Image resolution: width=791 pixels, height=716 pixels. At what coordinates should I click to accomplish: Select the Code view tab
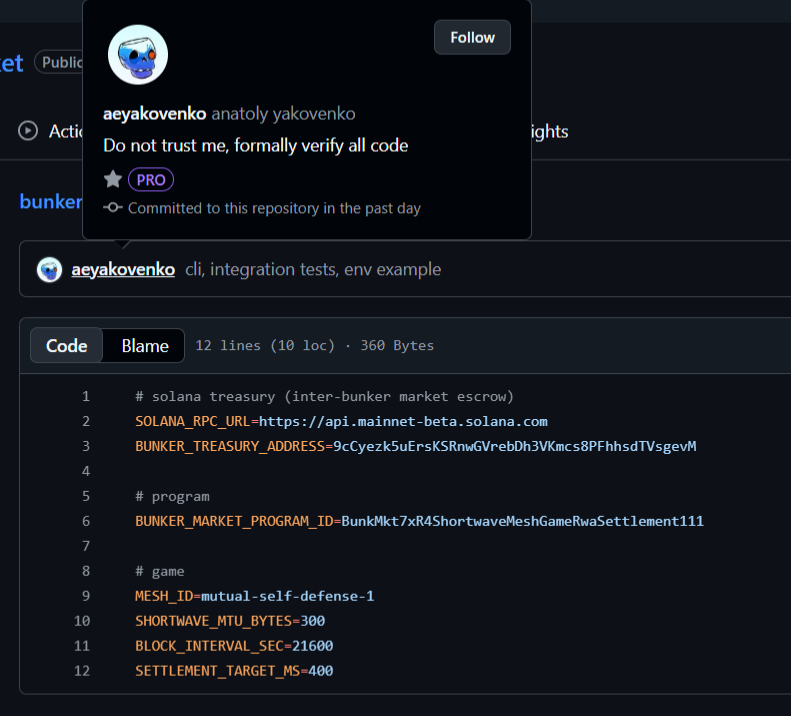pos(67,346)
